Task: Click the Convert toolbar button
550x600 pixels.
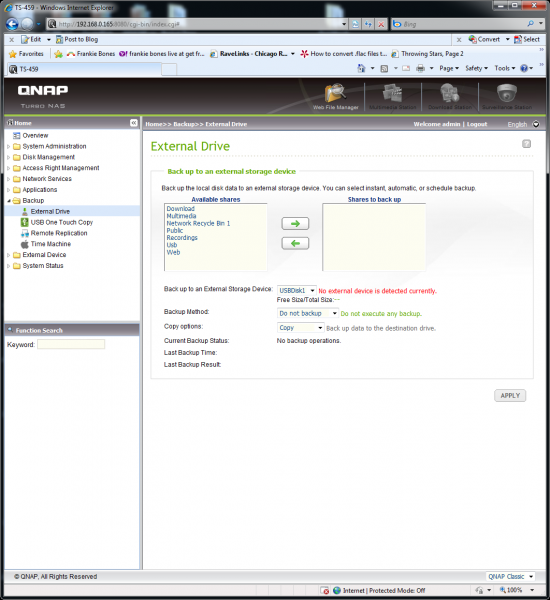Action: coord(484,39)
